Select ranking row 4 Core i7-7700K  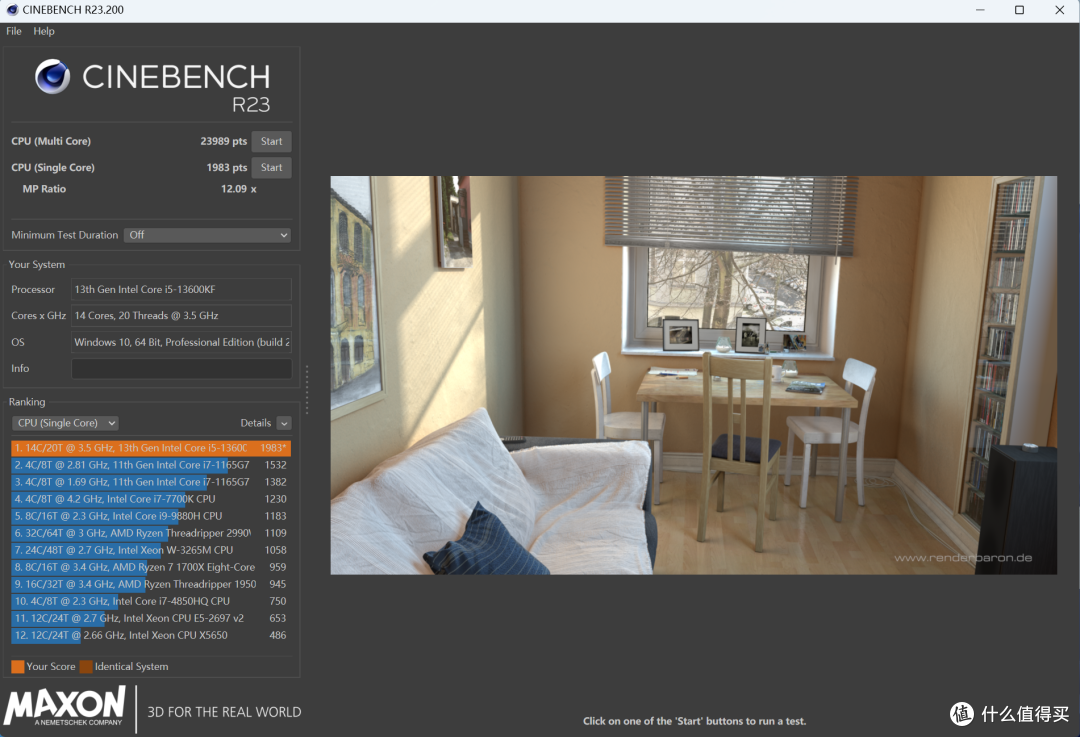151,499
